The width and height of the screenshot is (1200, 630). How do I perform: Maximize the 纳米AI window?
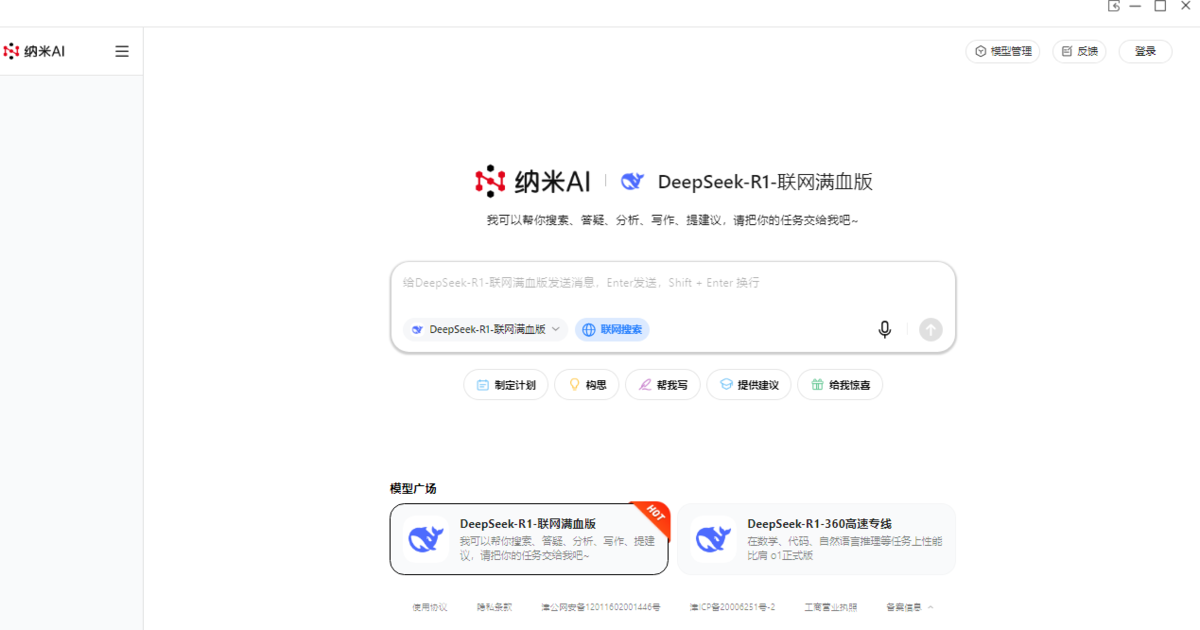click(1160, 6)
